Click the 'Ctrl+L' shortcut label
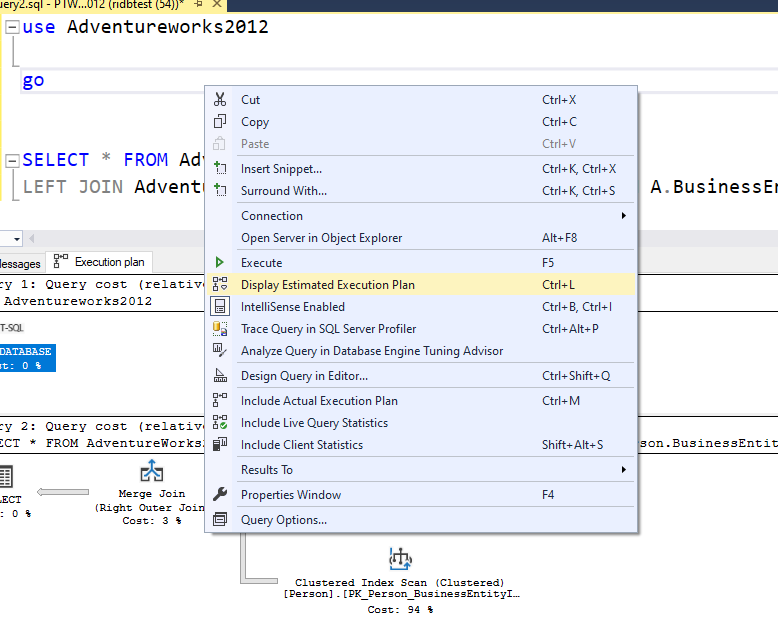The image size is (778, 620). [x=558, y=284]
